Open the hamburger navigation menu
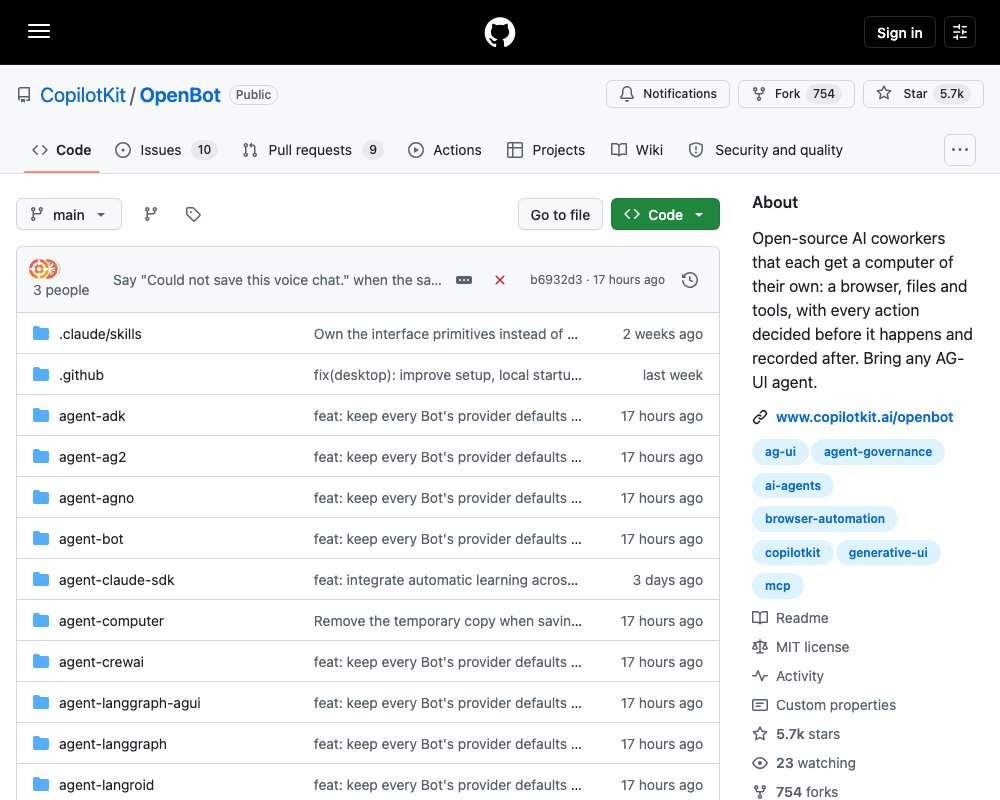The image size is (1000, 800). point(39,31)
